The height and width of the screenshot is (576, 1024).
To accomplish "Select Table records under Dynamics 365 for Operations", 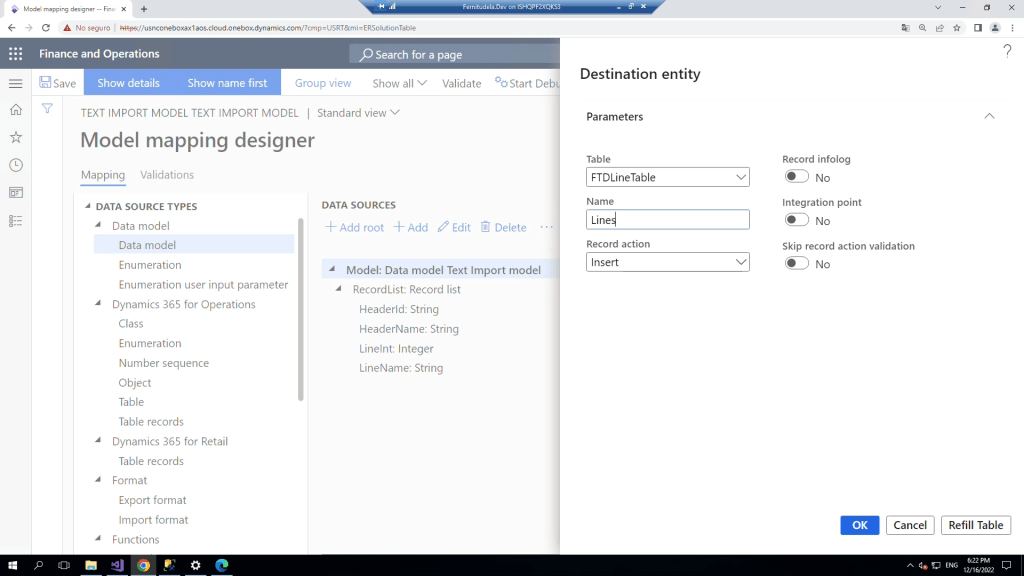I will pyautogui.click(x=151, y=422).
